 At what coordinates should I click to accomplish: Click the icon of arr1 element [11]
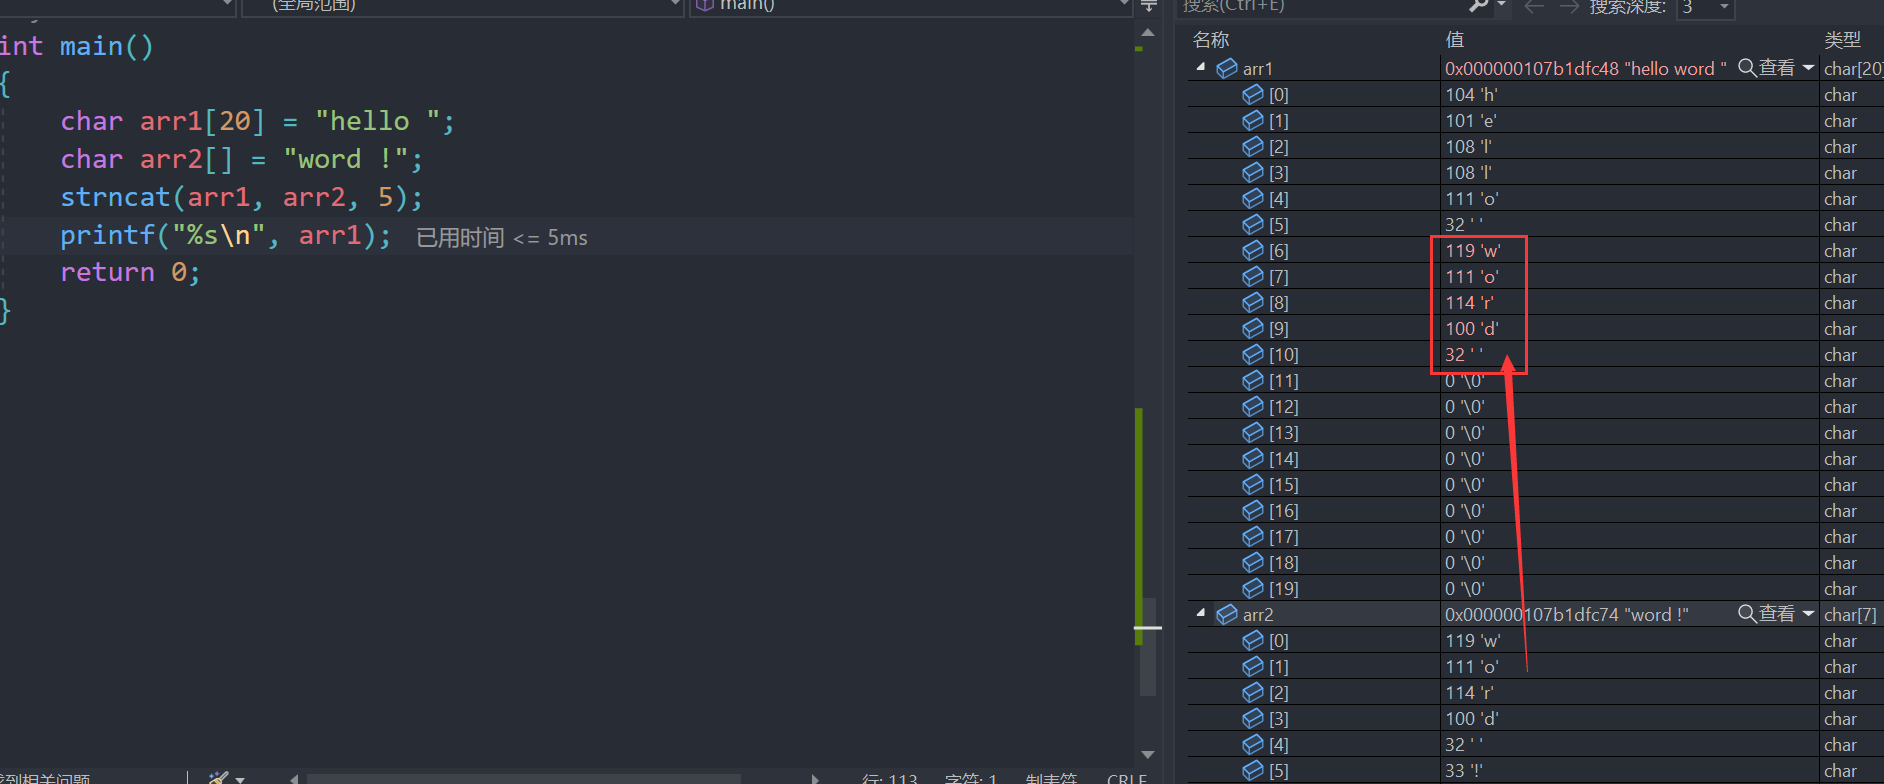point(1253,380)
